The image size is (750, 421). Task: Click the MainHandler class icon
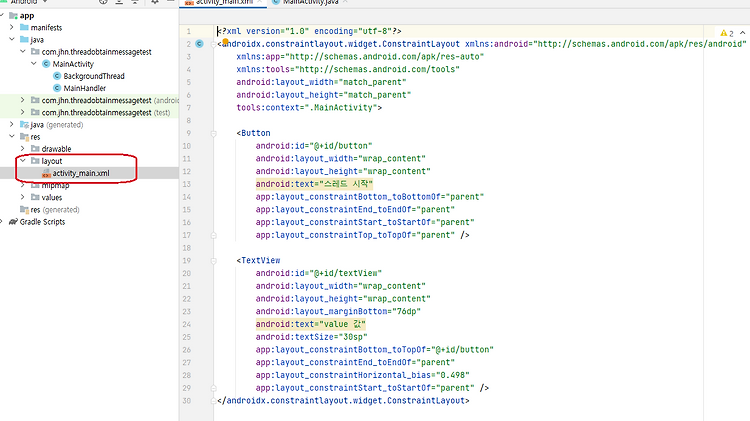coord(57,88)
